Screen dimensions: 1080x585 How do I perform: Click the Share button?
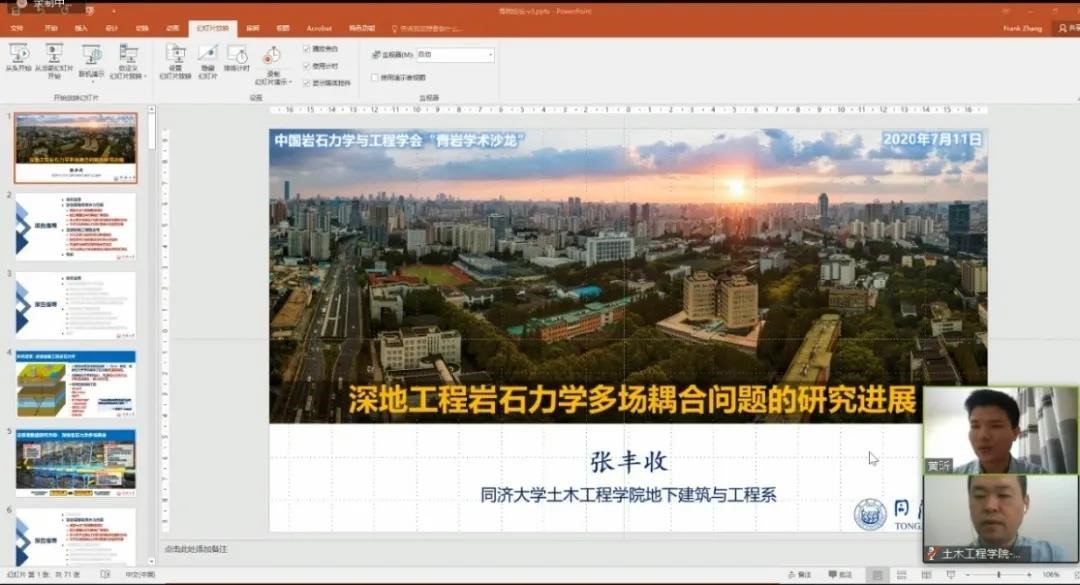[1067, 28]
